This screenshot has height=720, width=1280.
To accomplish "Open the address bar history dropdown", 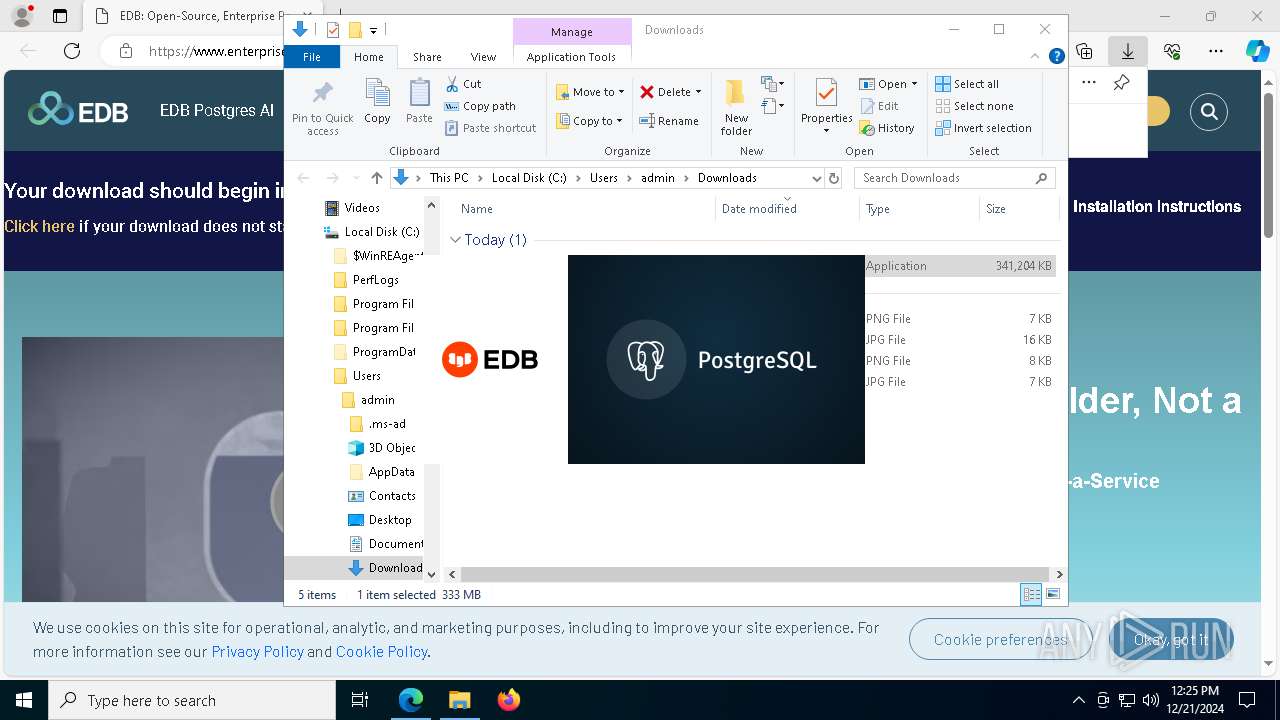I will (x=816, y=178).
